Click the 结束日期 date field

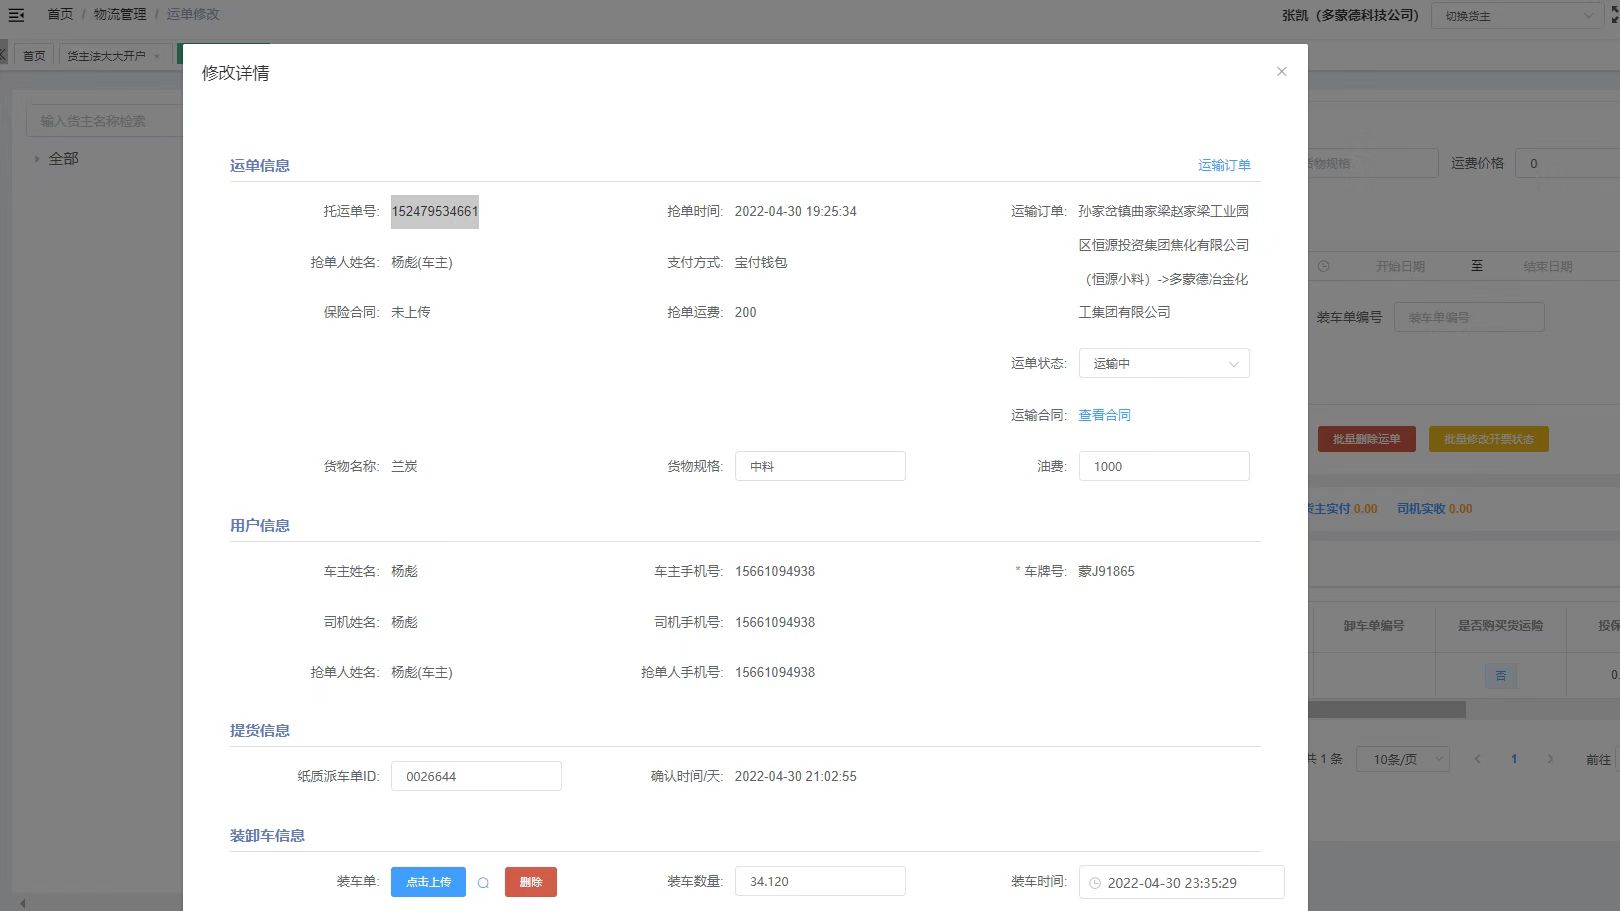pos(1547,266)
